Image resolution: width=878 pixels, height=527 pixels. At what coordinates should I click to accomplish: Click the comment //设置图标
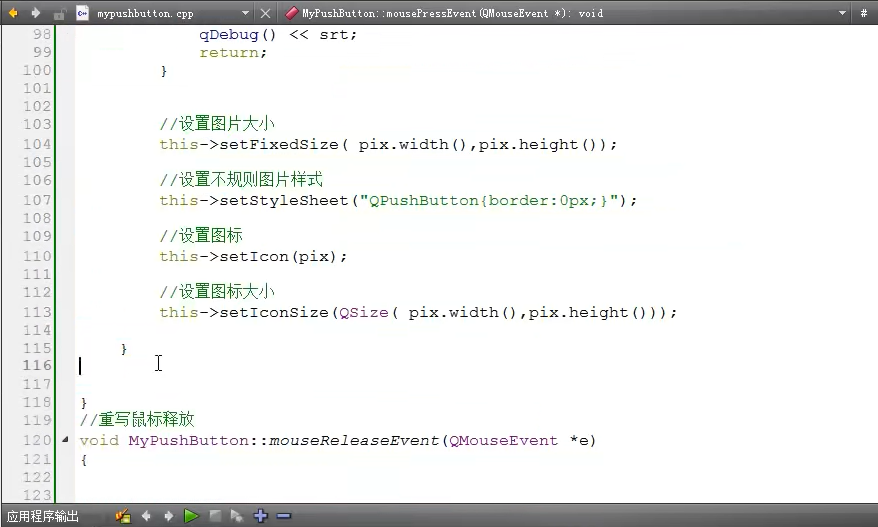point(201,236)
